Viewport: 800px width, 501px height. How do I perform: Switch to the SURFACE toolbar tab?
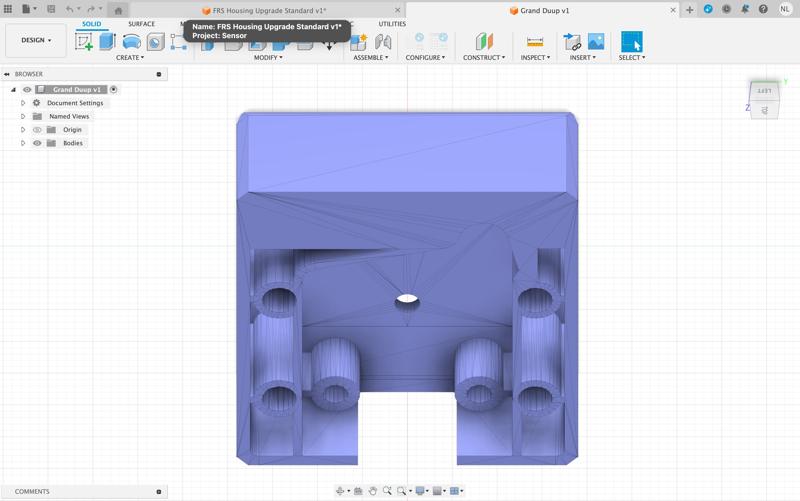[141, 24]
